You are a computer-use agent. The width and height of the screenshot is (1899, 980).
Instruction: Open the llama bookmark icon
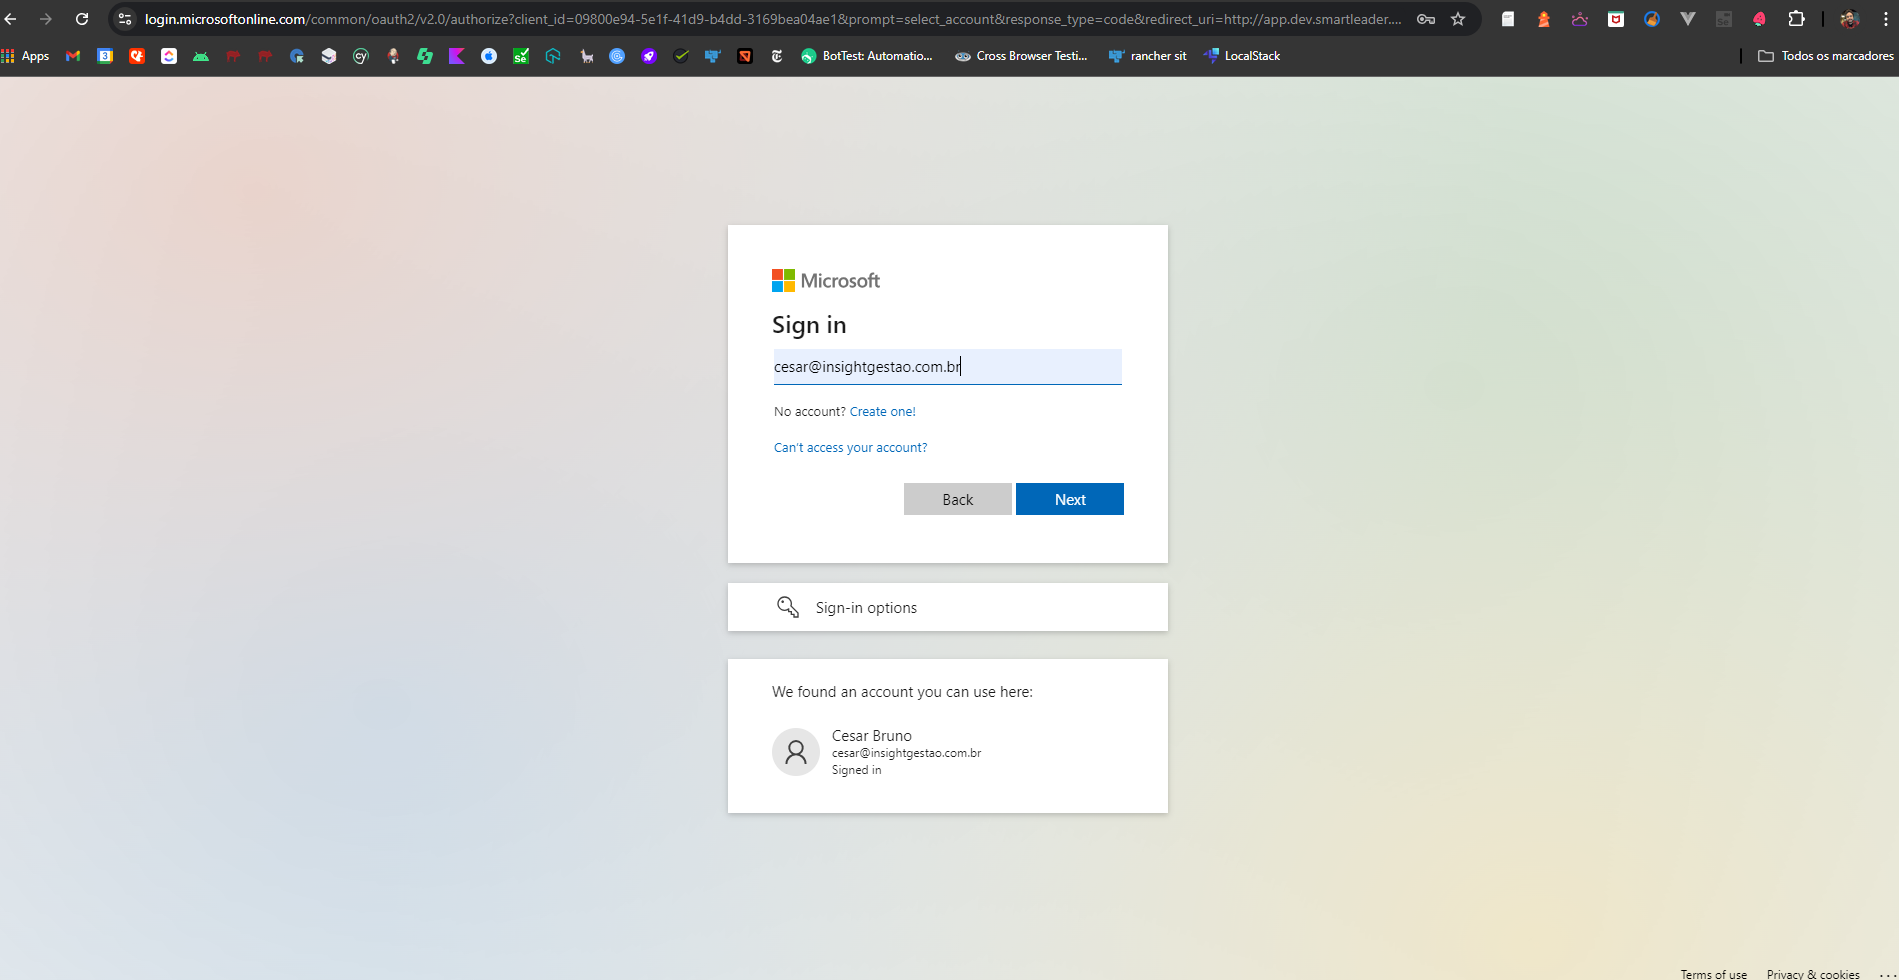(585, 56)
